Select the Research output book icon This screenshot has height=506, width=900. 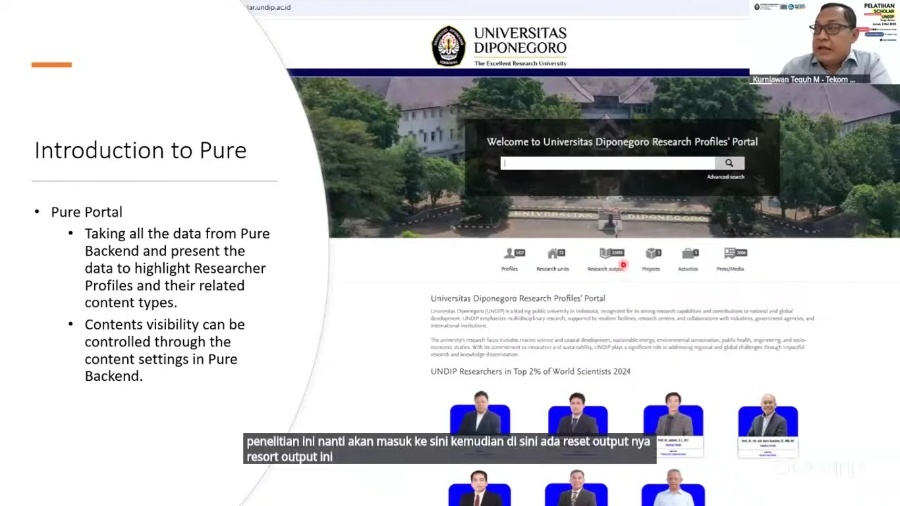609,254
